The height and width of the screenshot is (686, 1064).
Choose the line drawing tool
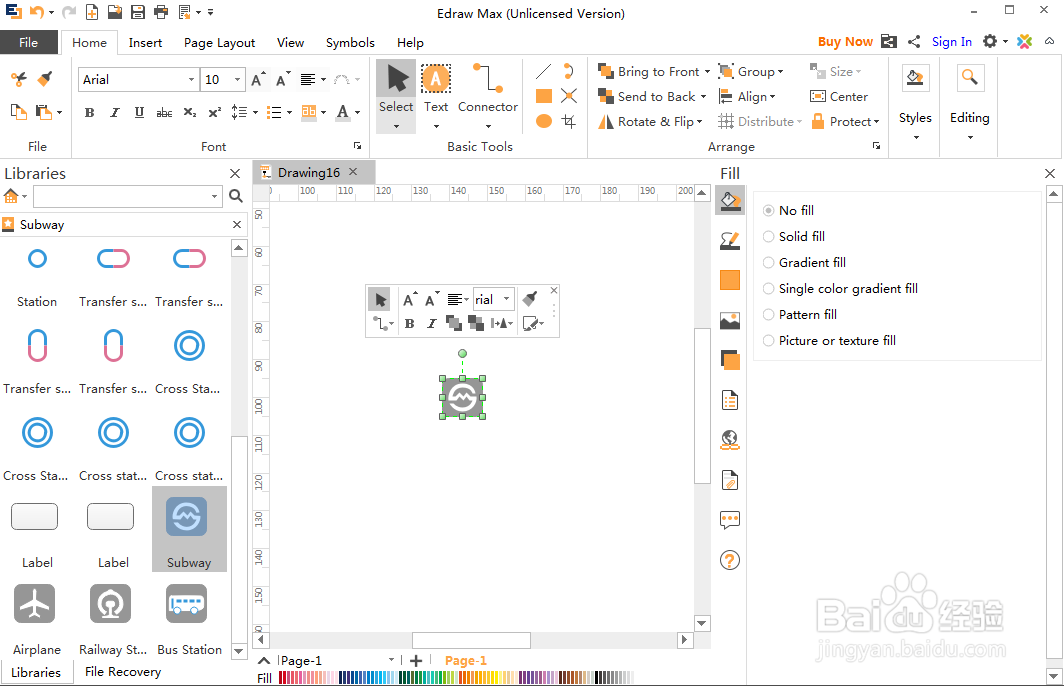point(544,71)
